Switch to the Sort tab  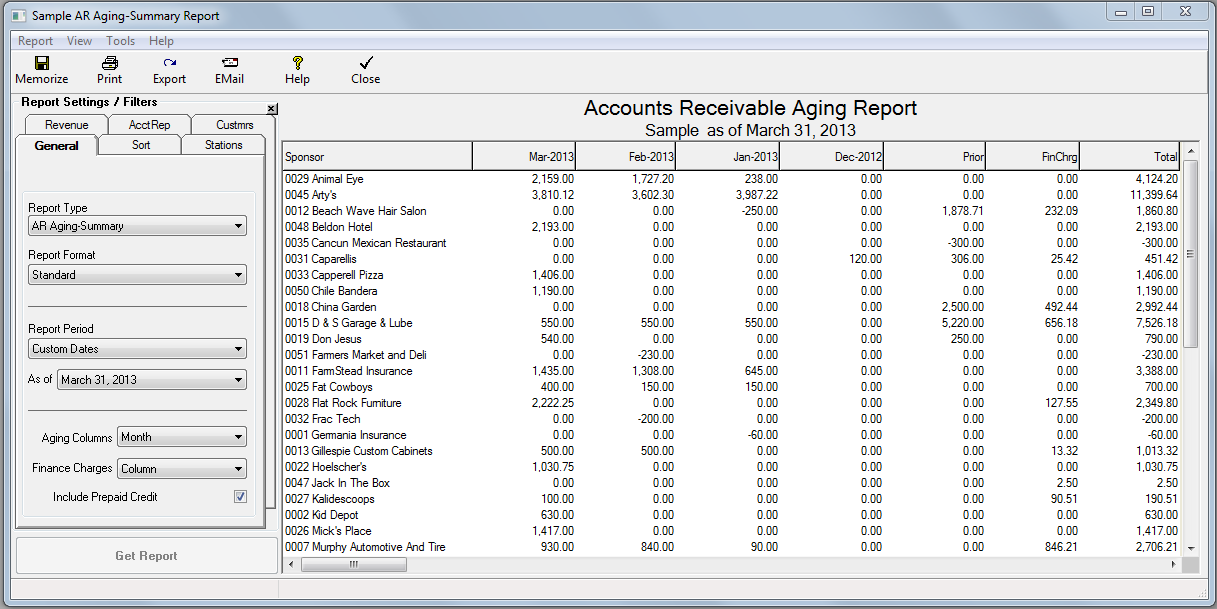[141, 145]
